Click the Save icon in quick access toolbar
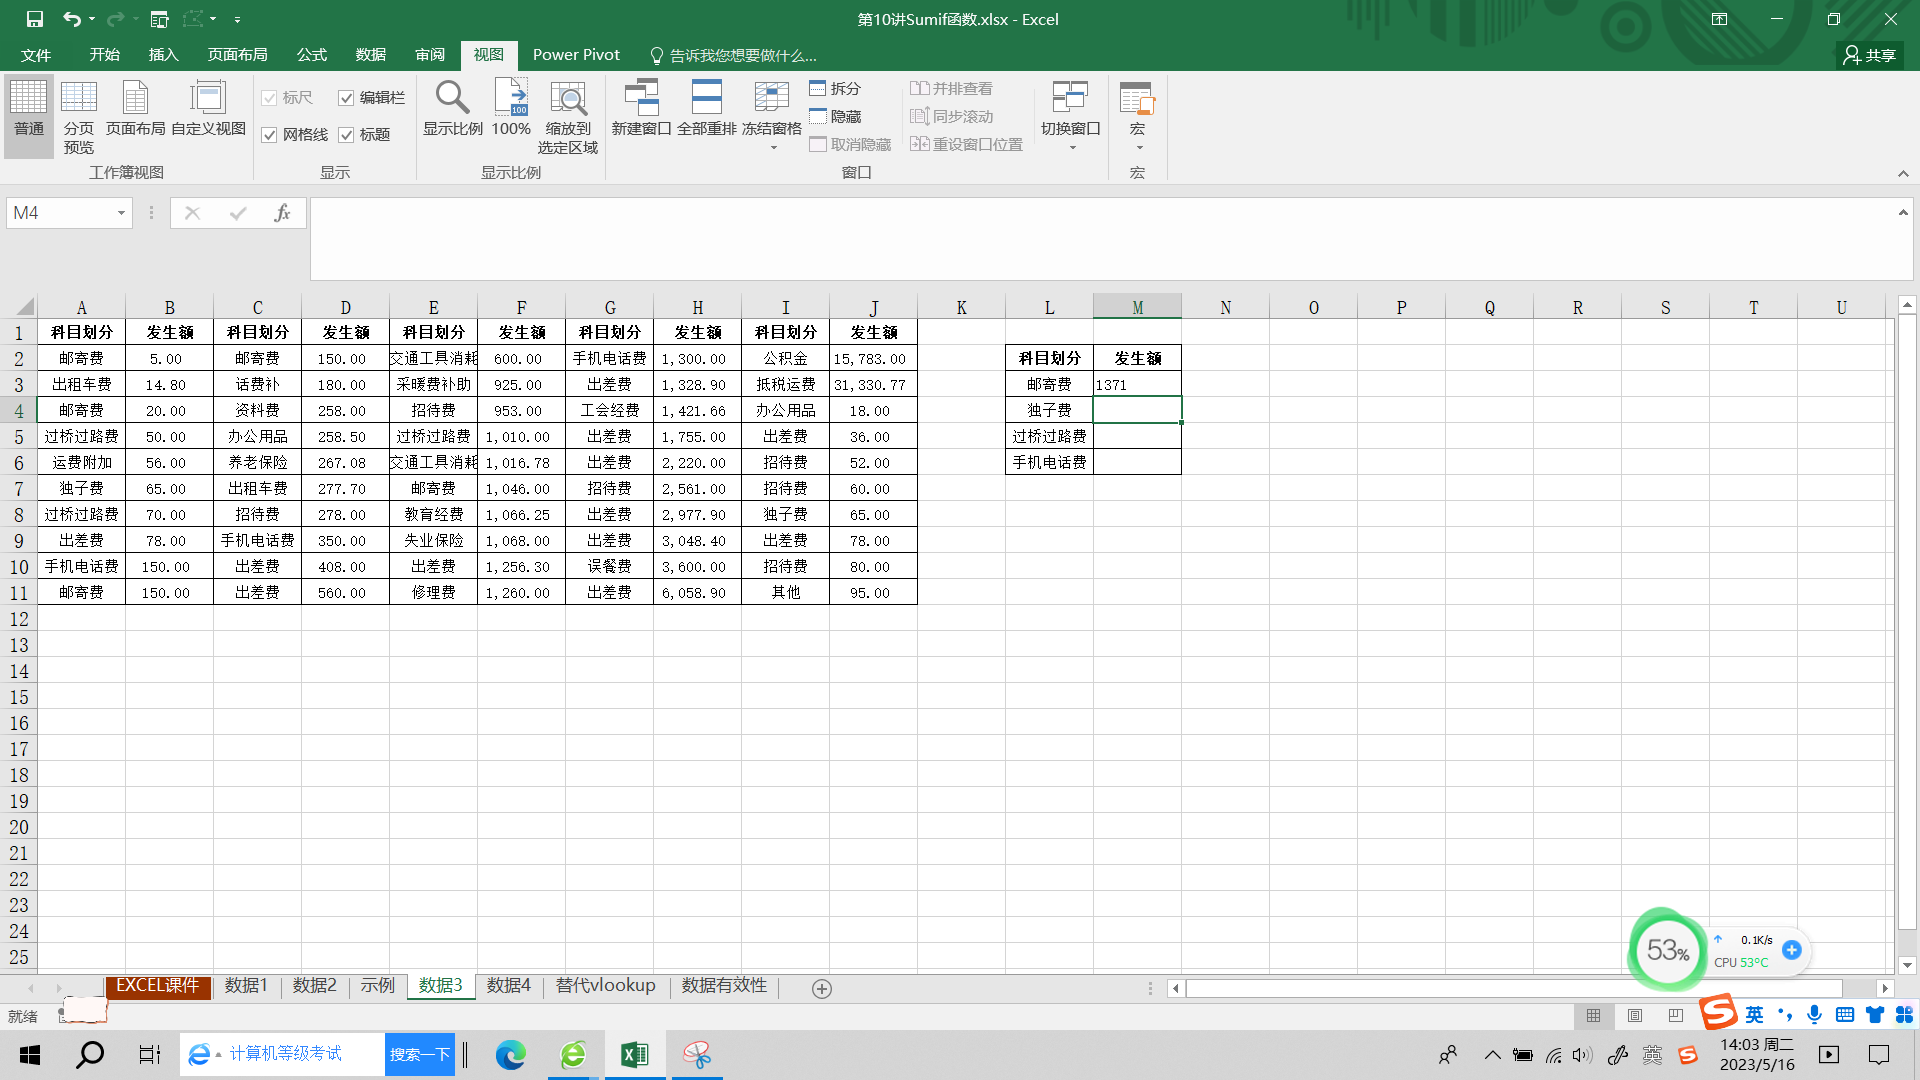This screenshot has height=1080, width=1920. point(35,19)
